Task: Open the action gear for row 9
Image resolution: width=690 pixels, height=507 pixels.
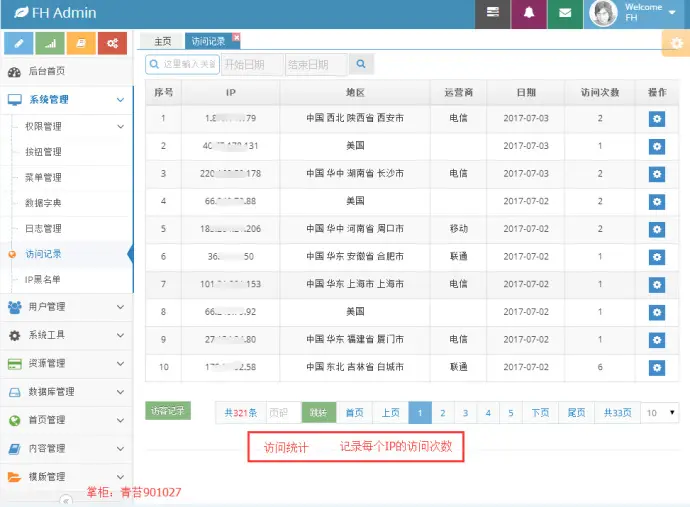Action: pyautogui.click(x=657, y=340)
